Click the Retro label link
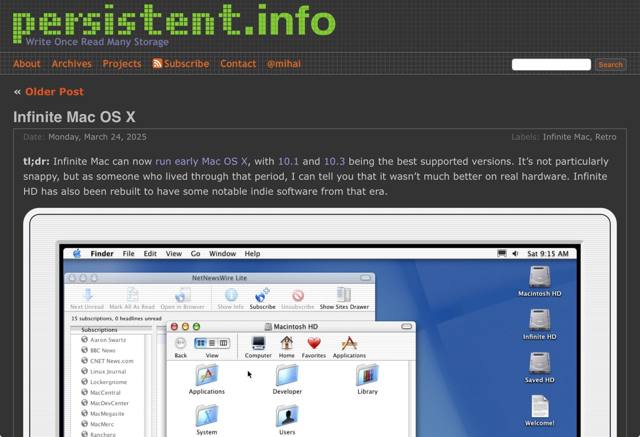 [x=605, y=136]
